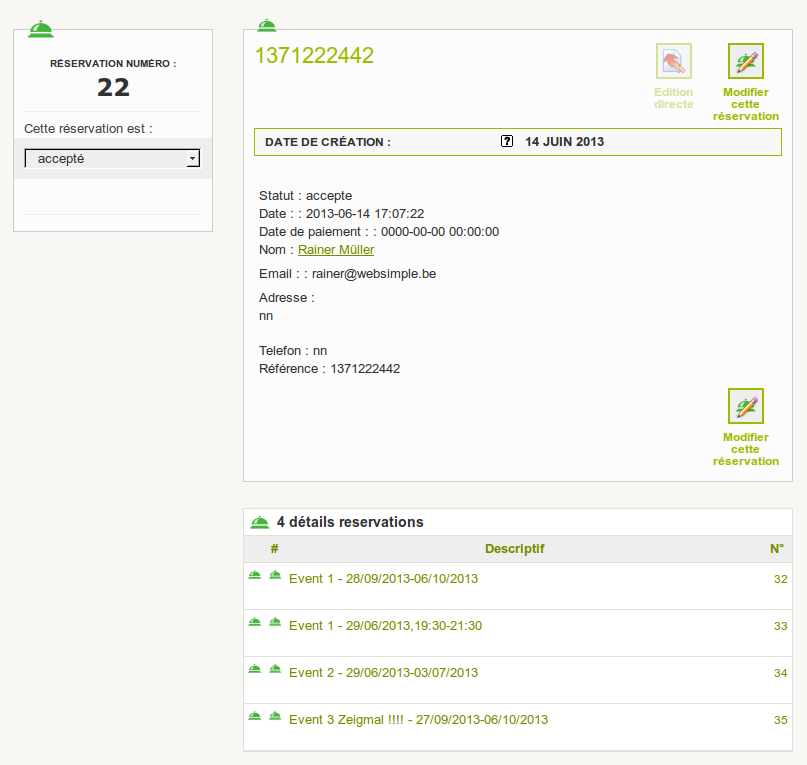Click top Modifier cette réservation pencil icon

tap(745, 62)
